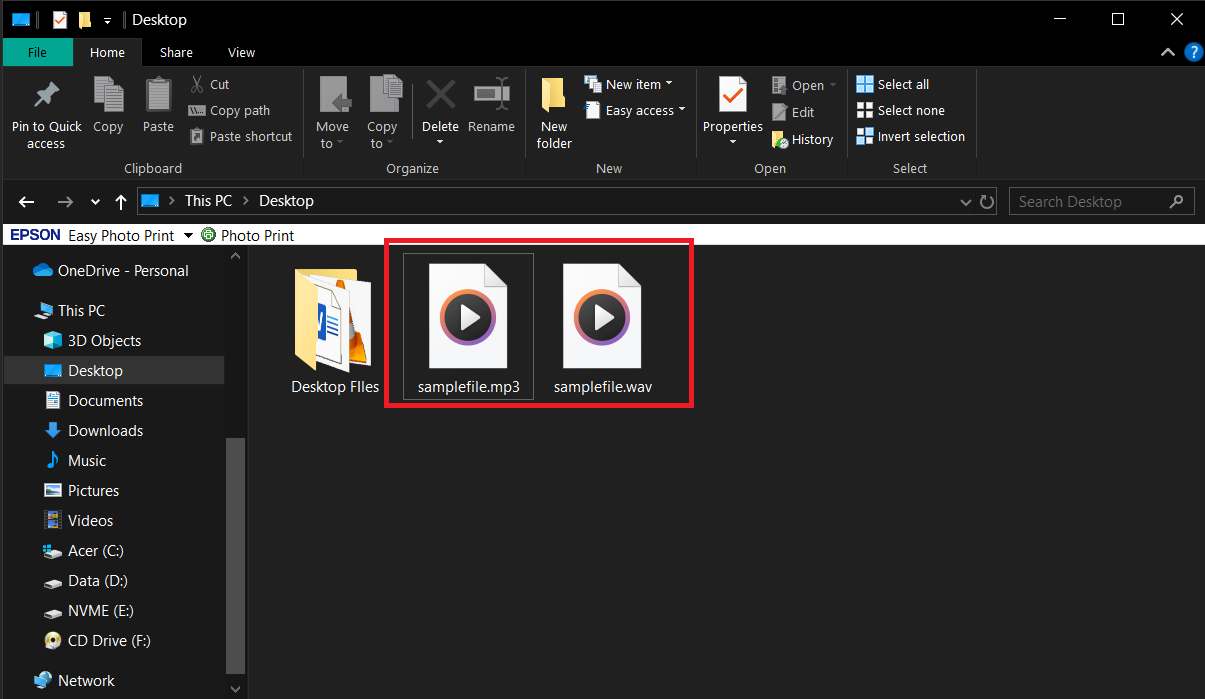Expand the Easy access menu

coord(635,110)
